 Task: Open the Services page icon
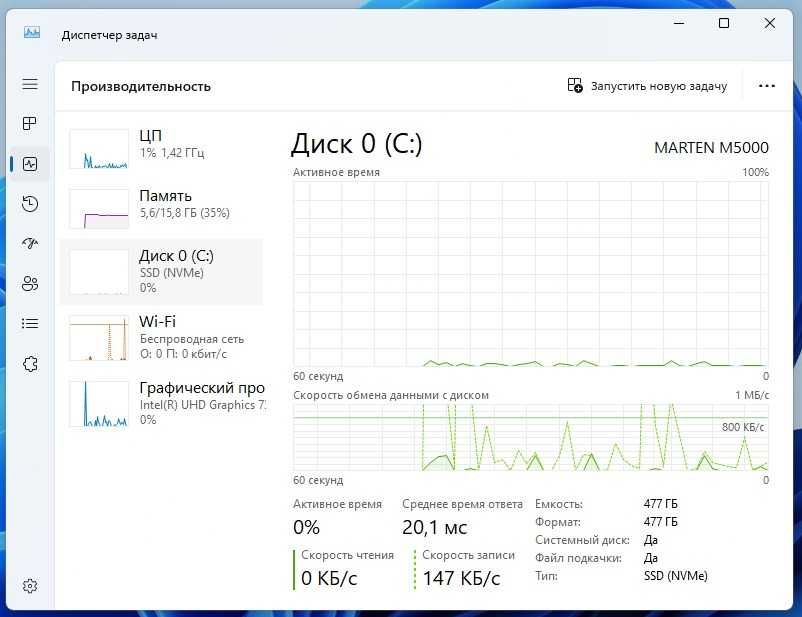30,364
